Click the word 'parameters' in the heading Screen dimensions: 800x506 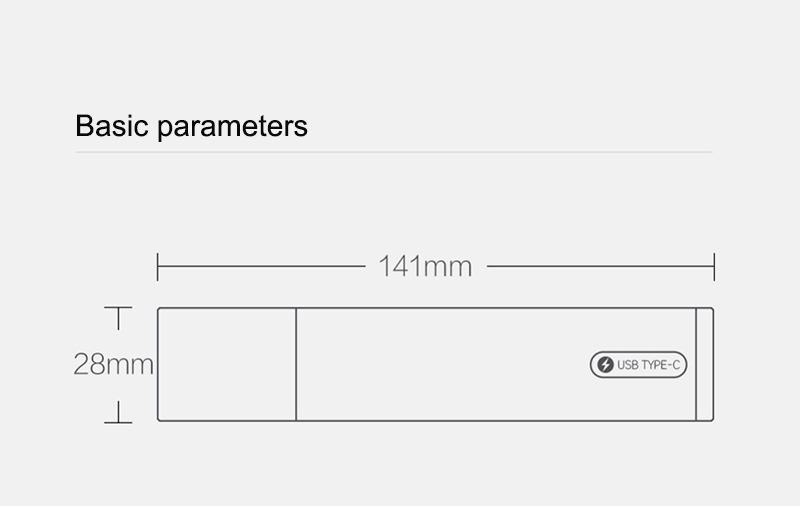[232, 128]
